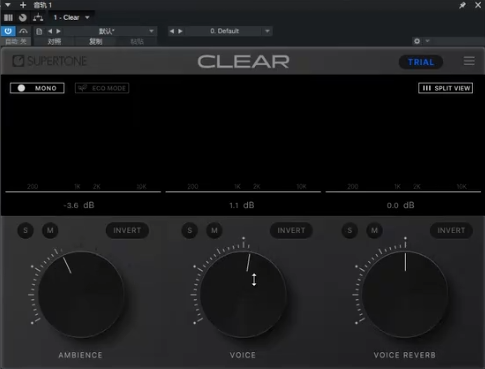Mute the Ambience channel
The image size is (485, 369).
pos(50,230)
